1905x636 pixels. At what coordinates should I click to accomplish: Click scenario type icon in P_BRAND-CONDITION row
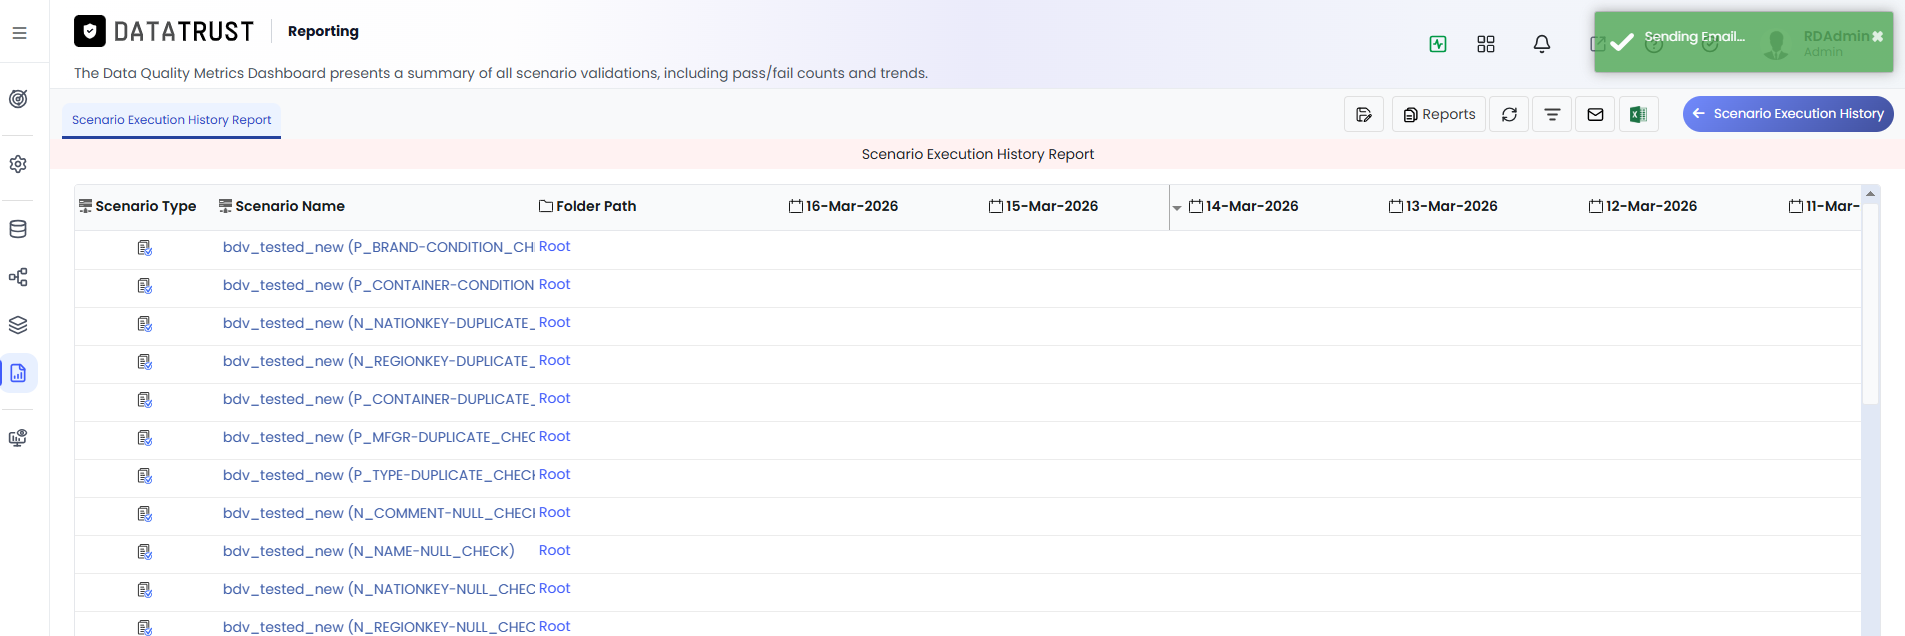pyautogui.click(x=145, y=247)
